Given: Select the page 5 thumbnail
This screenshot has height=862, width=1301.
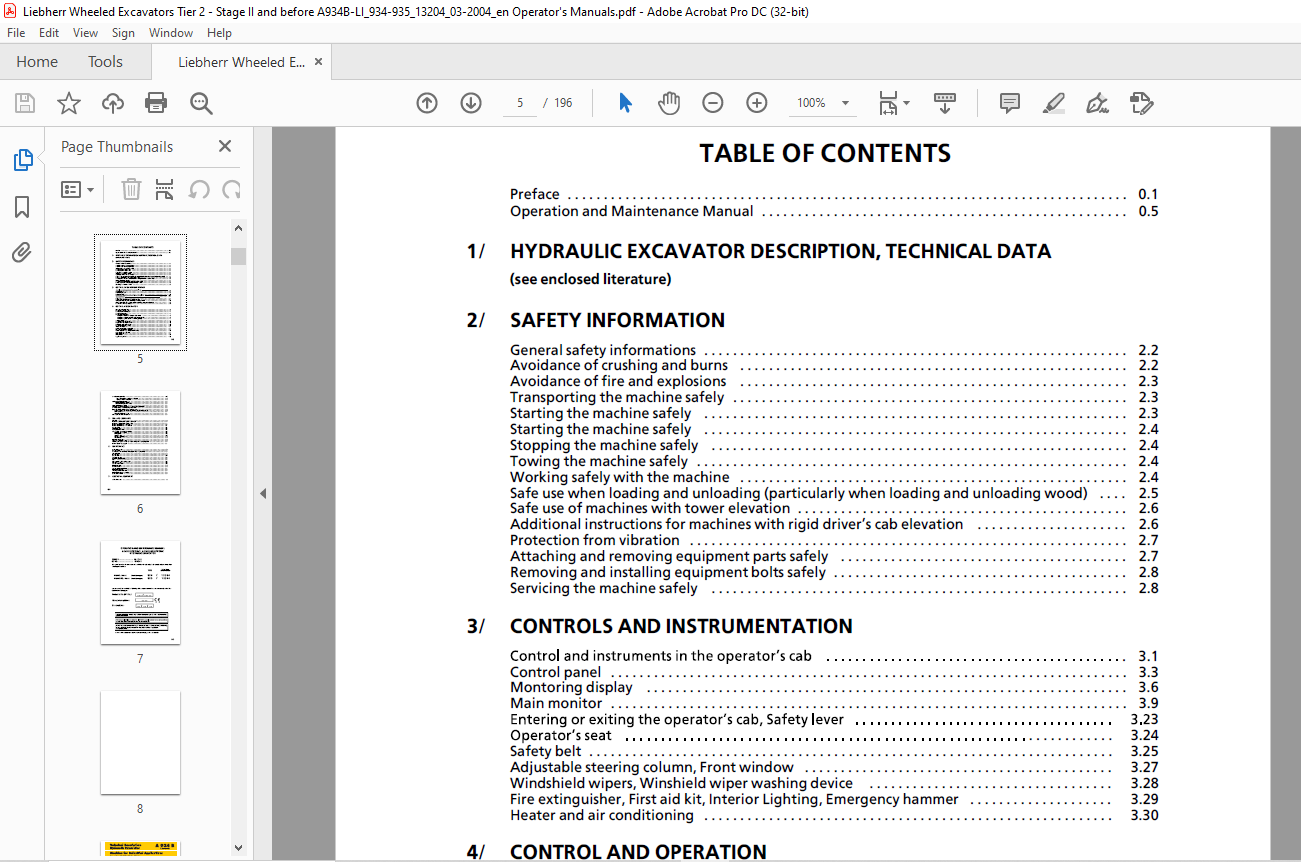Looking at the screenshot, I should 140,292.
